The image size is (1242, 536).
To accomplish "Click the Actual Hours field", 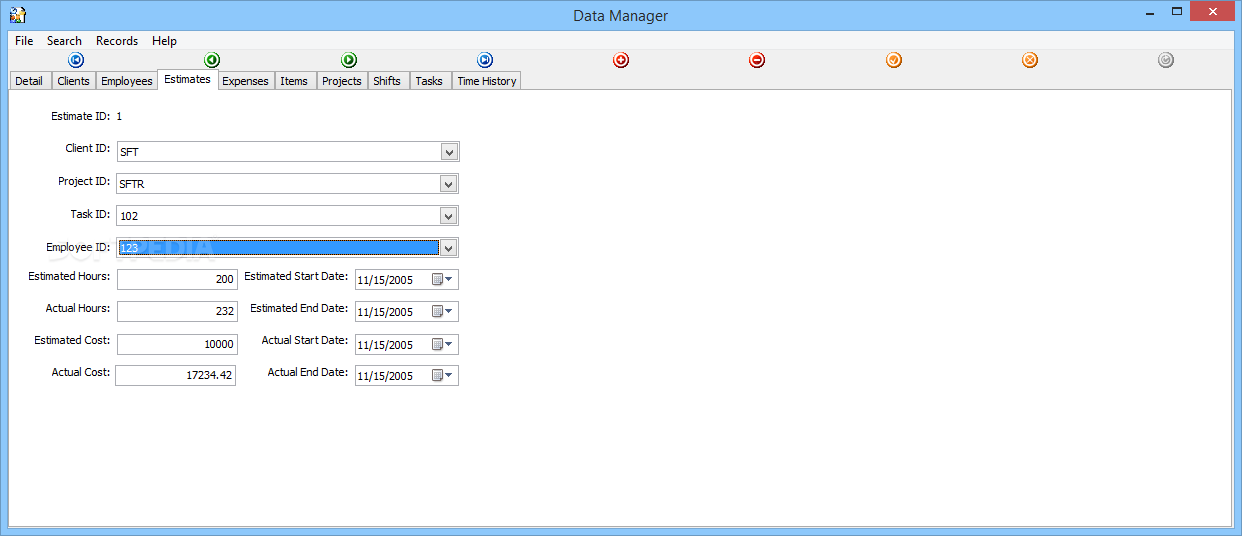I will (177, 312).
